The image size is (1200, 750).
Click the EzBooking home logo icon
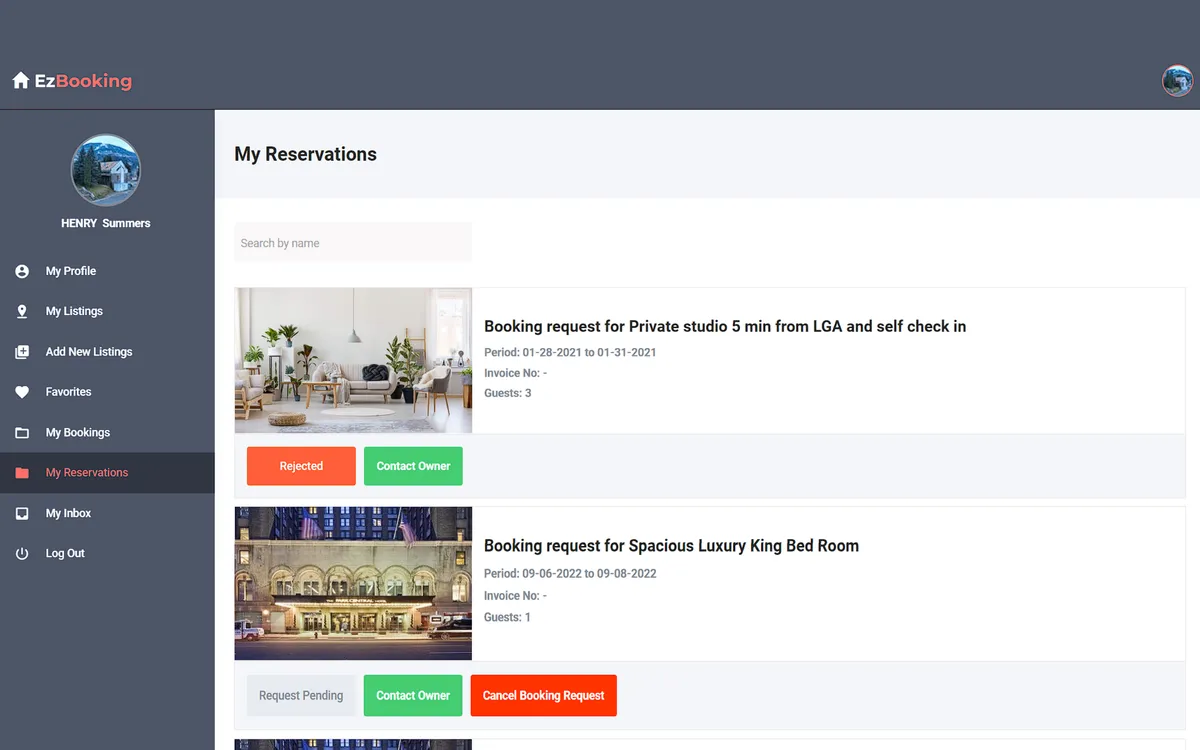[x=20, y=81]
